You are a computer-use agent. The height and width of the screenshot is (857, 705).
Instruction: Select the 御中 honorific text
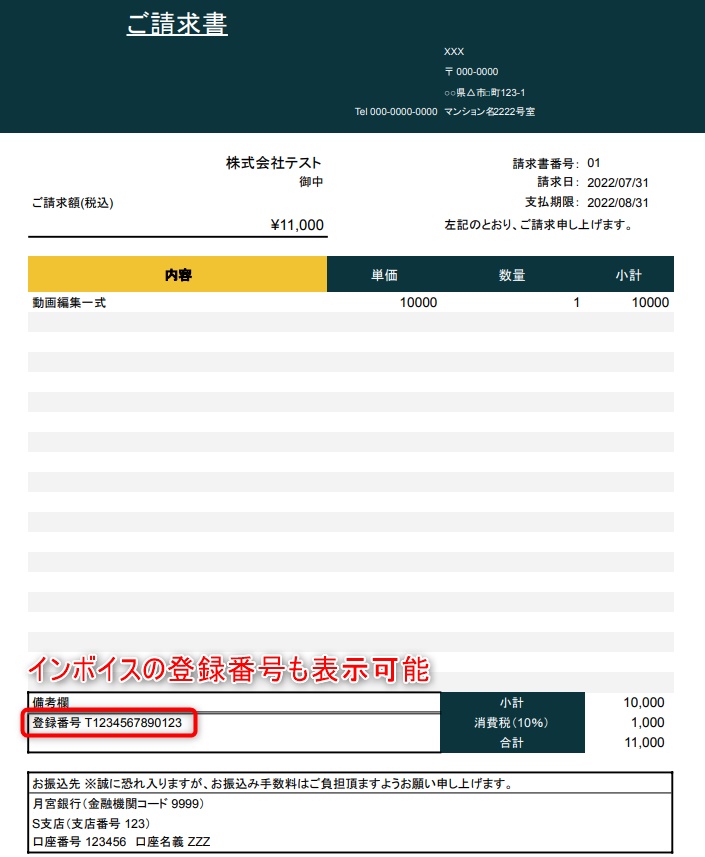(x=311, y=181)
